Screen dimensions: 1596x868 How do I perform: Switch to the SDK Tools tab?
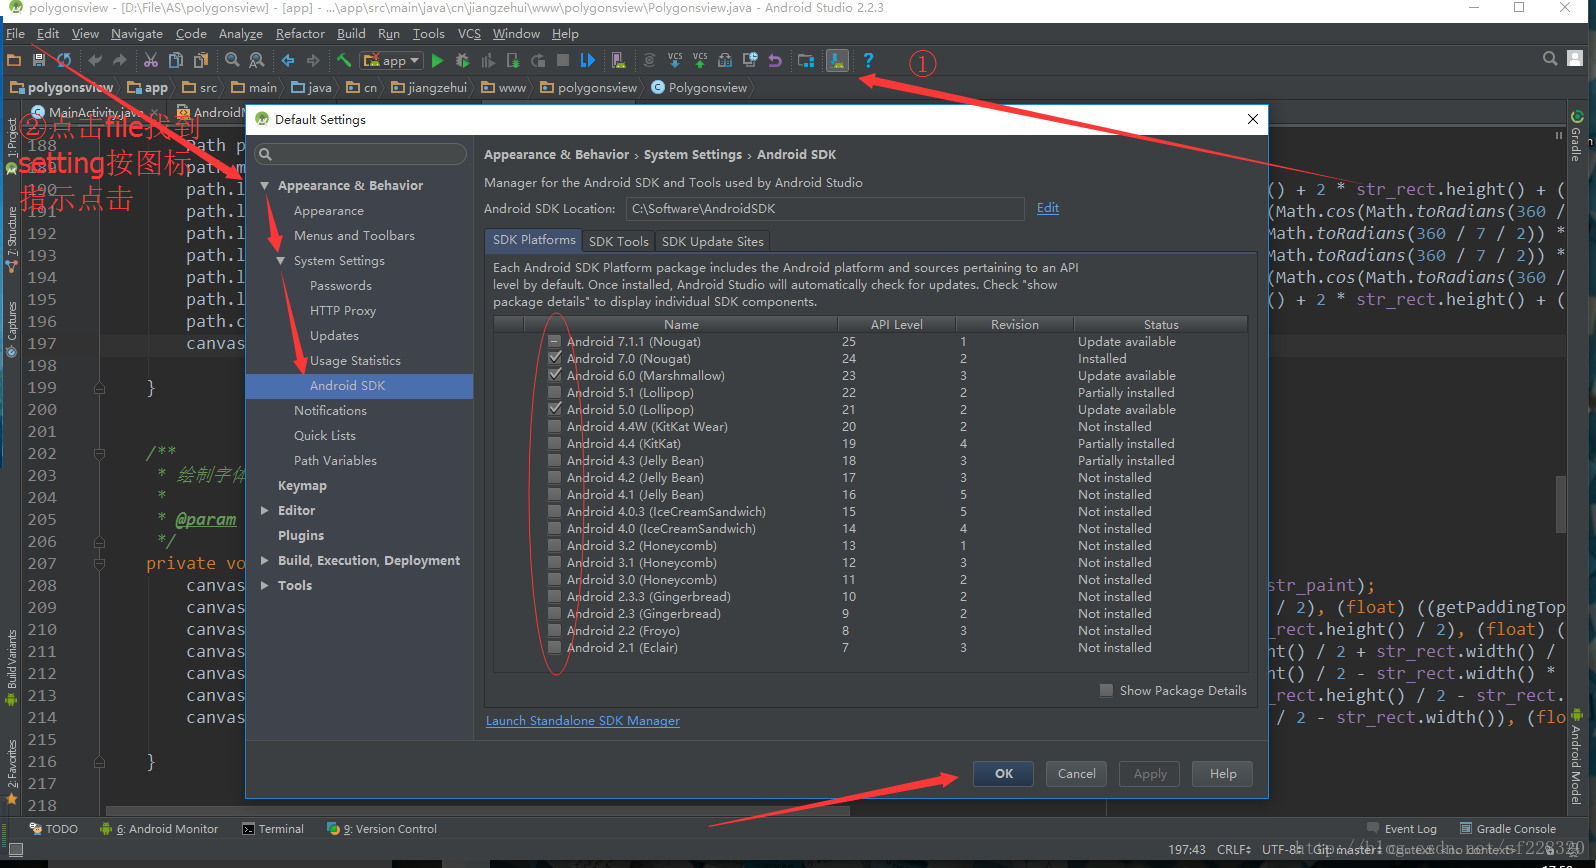(x=618, y=241)
